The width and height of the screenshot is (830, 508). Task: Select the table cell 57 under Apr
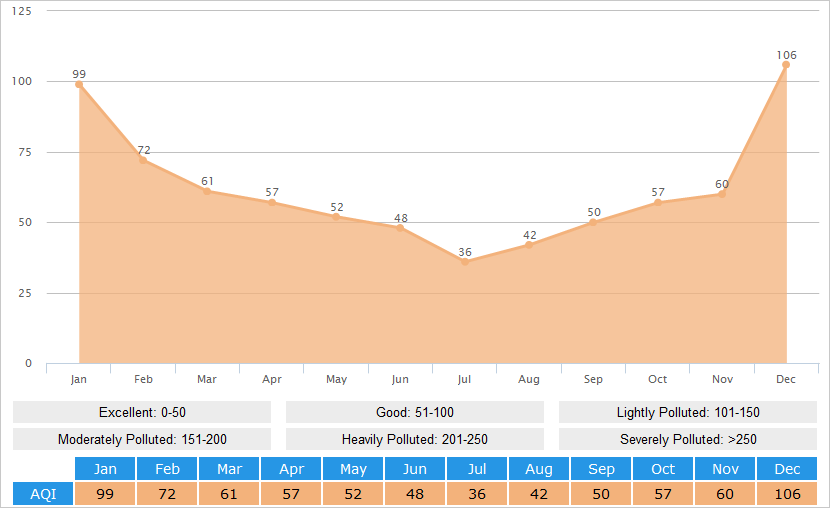(291, 494)
